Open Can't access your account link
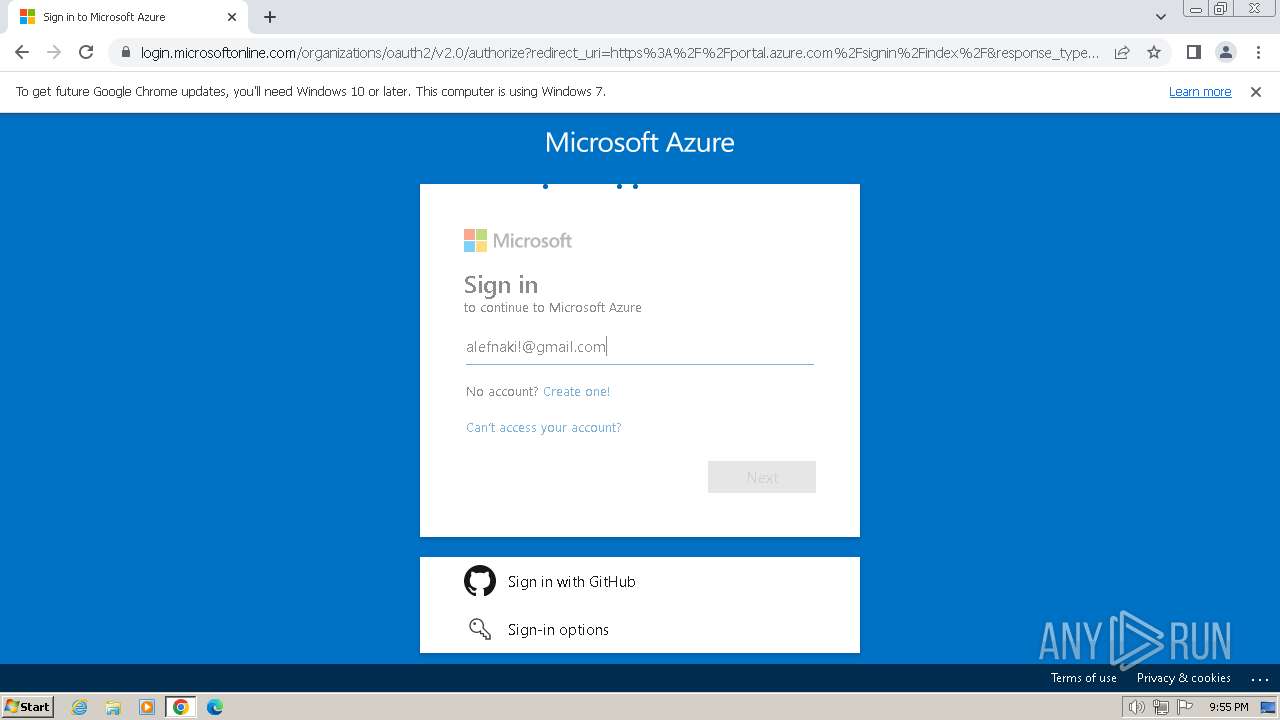Screen dimensions: 1280x720 (x=544, y=427)
